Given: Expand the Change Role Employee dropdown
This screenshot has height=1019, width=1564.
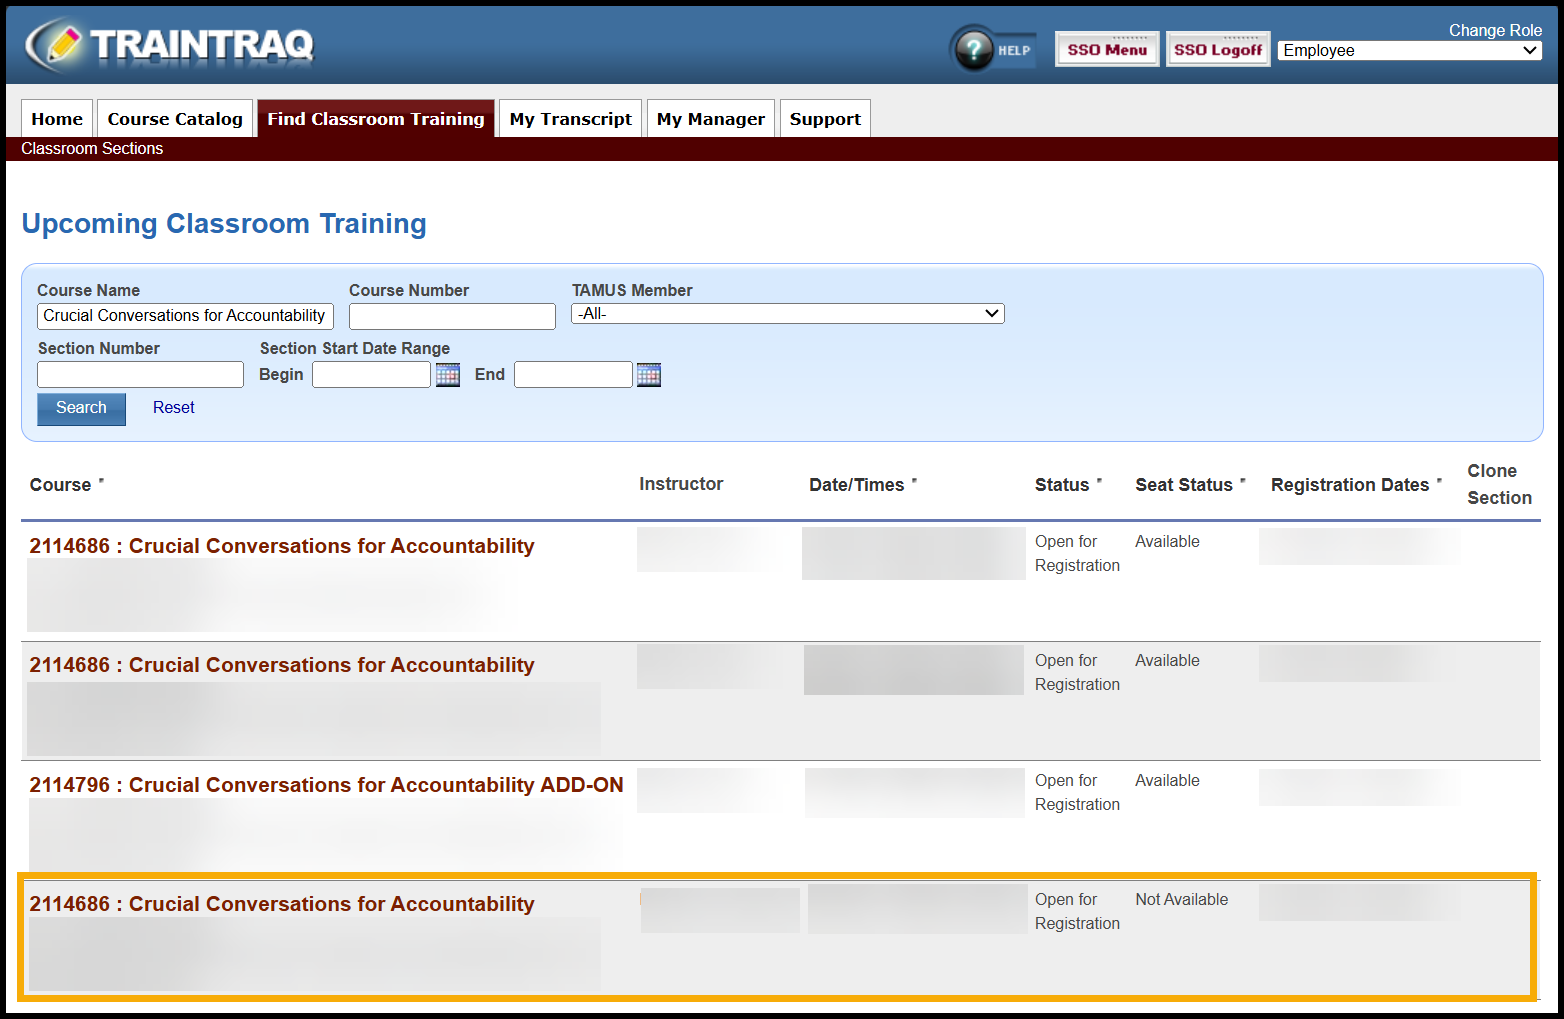Looking at the screenshot, I should tap(1409, 51).
